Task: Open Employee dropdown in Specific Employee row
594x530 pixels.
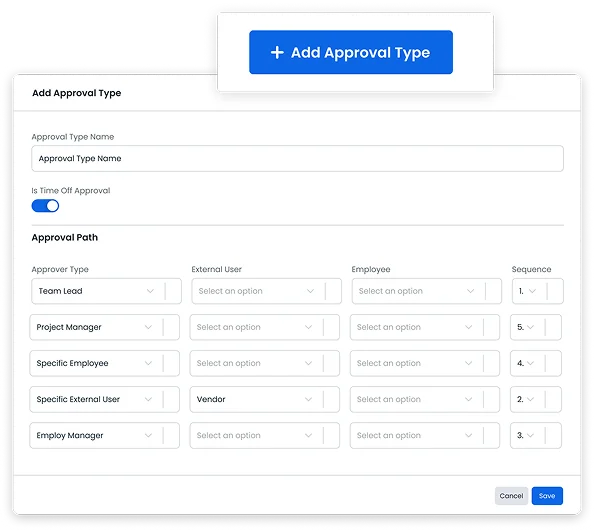Action: 425,363
